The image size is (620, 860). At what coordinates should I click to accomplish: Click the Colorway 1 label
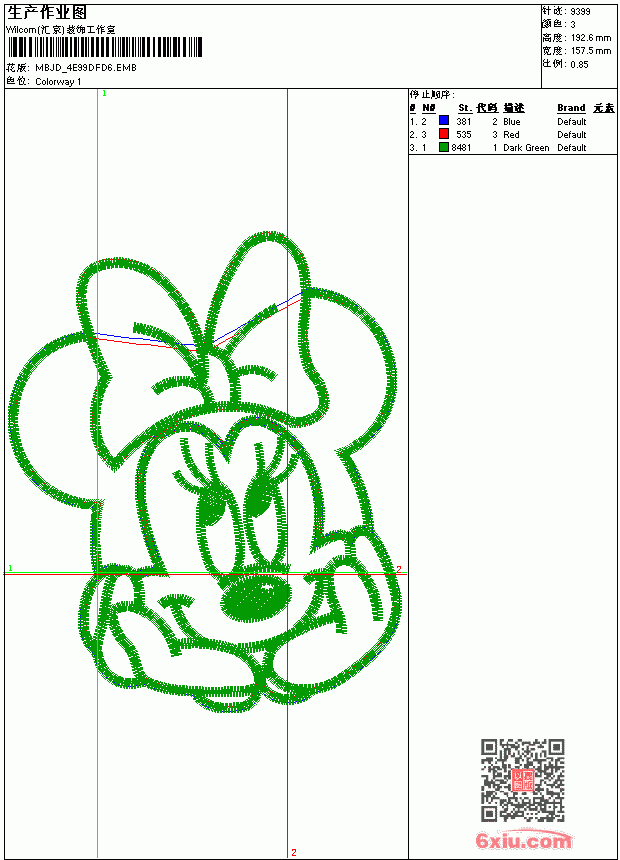pos(58,82)
